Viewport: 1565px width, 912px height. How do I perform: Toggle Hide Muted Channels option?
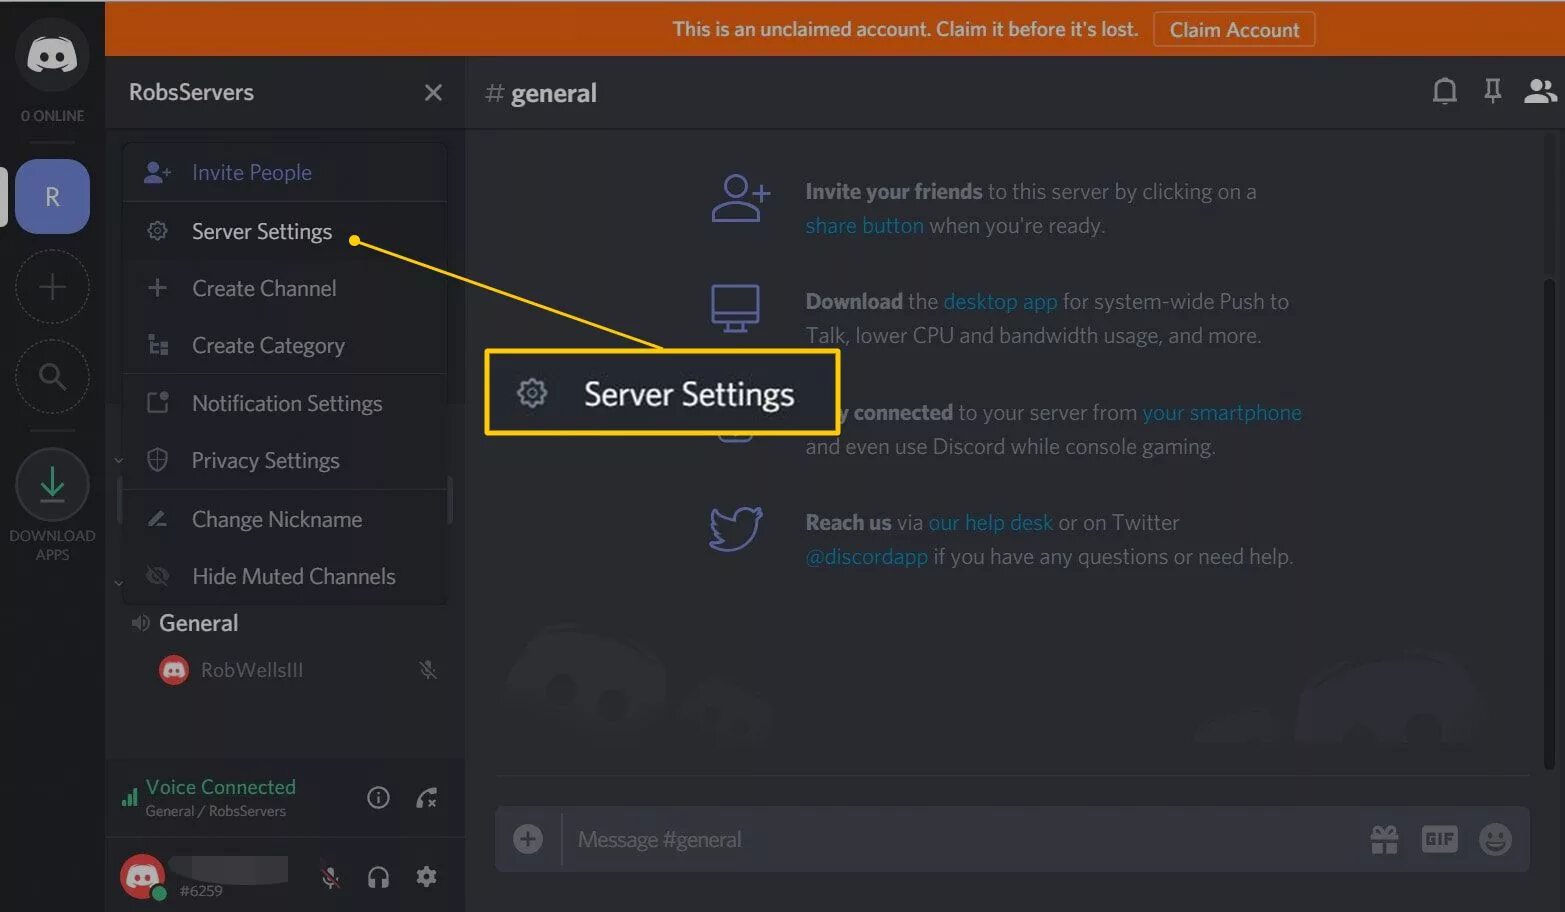(x=285, y=576)
